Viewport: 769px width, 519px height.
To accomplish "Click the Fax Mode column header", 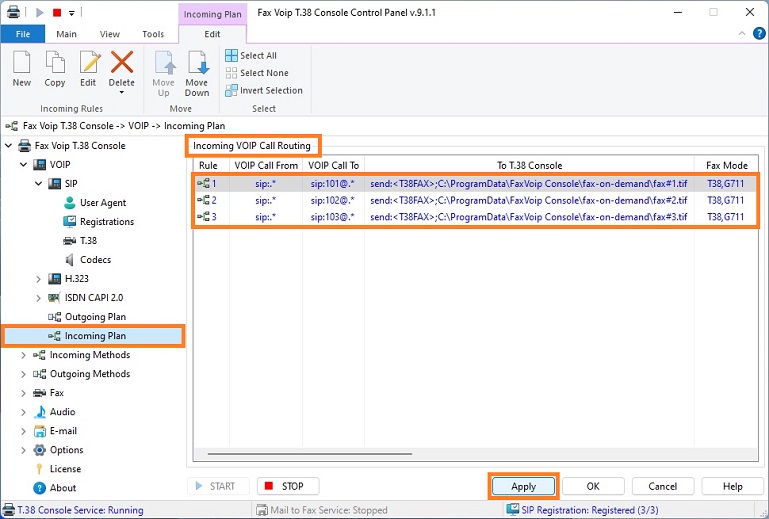I will [726, 166].
